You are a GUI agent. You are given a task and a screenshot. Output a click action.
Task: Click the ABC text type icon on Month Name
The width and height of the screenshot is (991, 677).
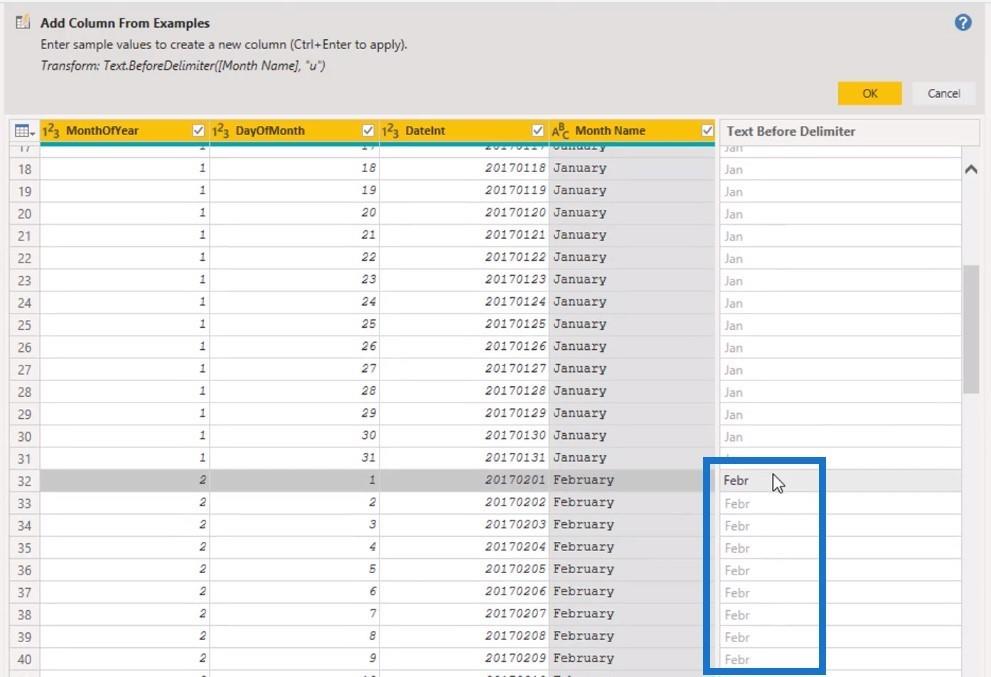pyautogui.click(x=561, y=131)
